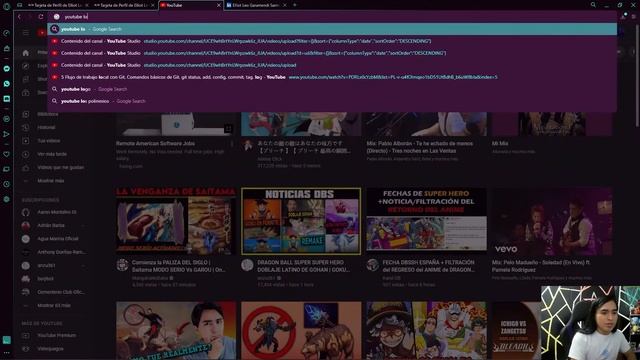Open history clock in browser sidebar
Image resolution: width=640 pixels, height=360 pixels.
click(7, 184)
